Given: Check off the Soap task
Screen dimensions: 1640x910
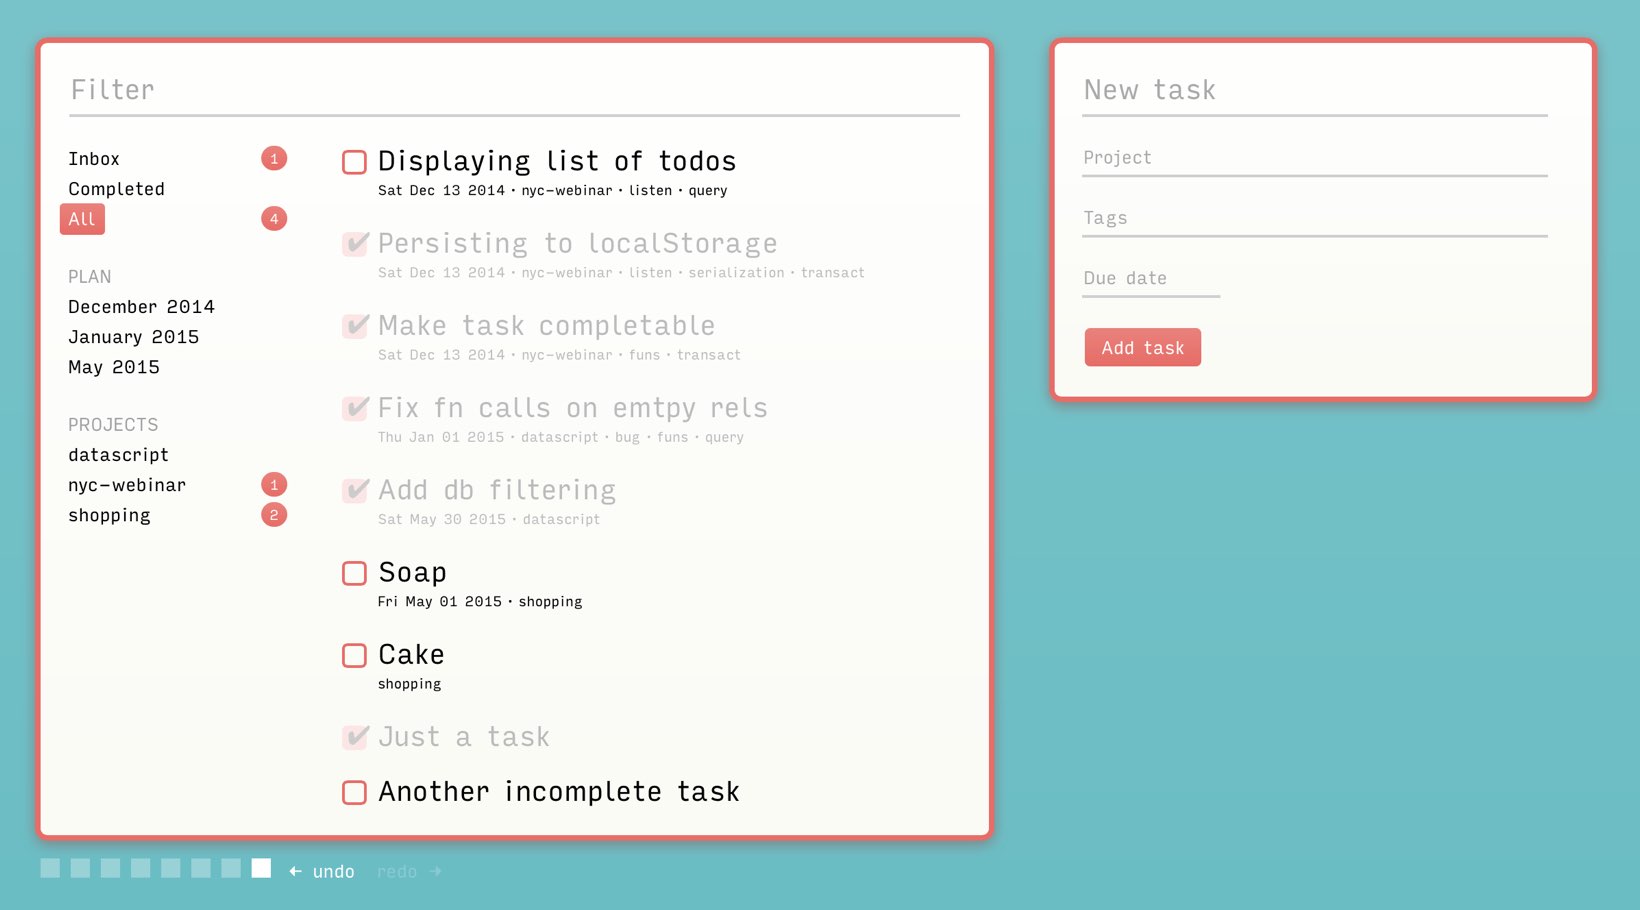Looking at the screenshot, I should [354, 573].
